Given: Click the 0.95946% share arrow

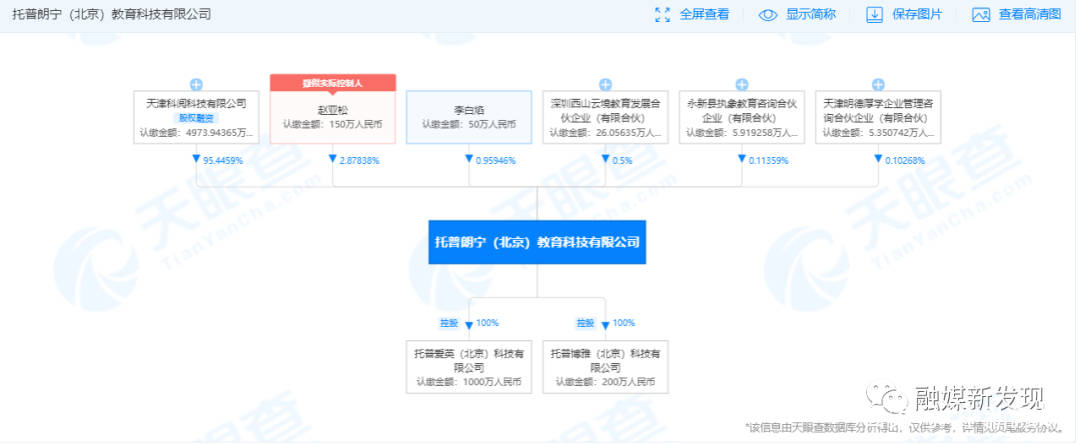Looking at the screenshot, I should 469,159.
